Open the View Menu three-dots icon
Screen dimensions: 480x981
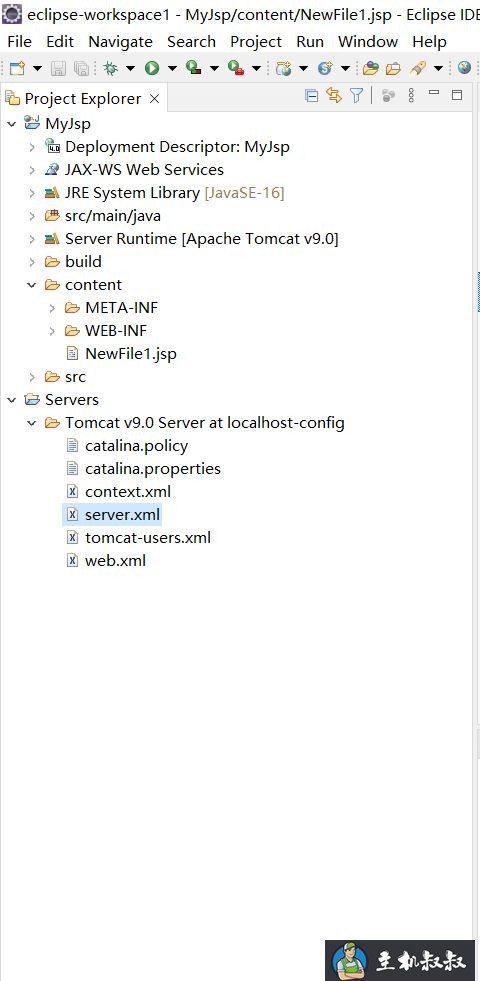[411, 96]
